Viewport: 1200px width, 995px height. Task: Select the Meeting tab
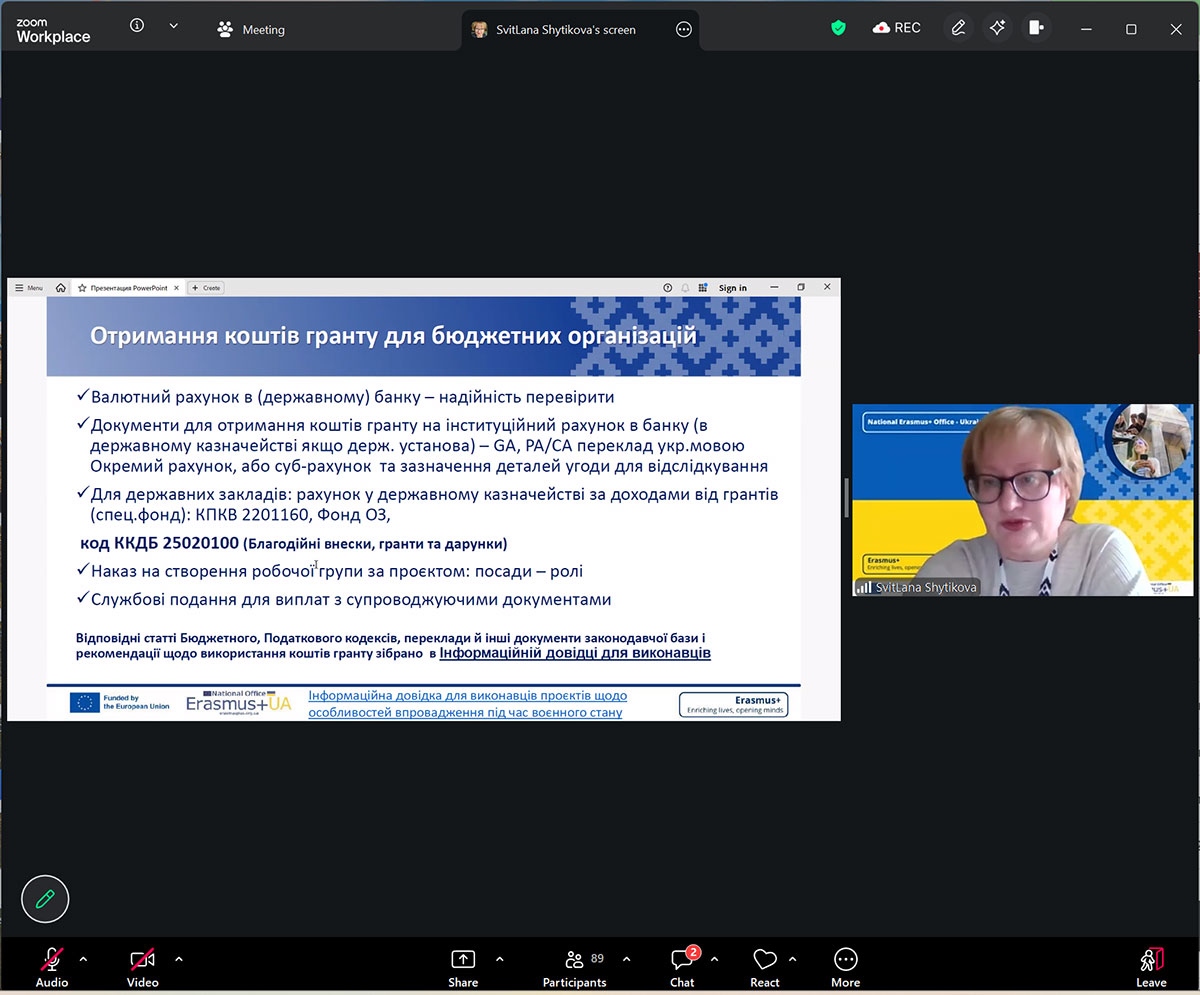tap(252, 30)
